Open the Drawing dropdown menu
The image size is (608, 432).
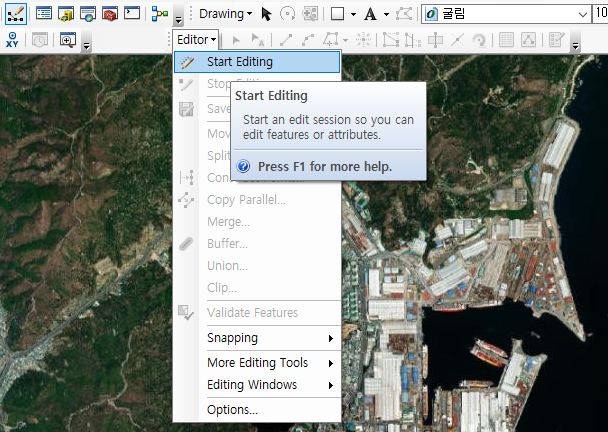(225, 14)
